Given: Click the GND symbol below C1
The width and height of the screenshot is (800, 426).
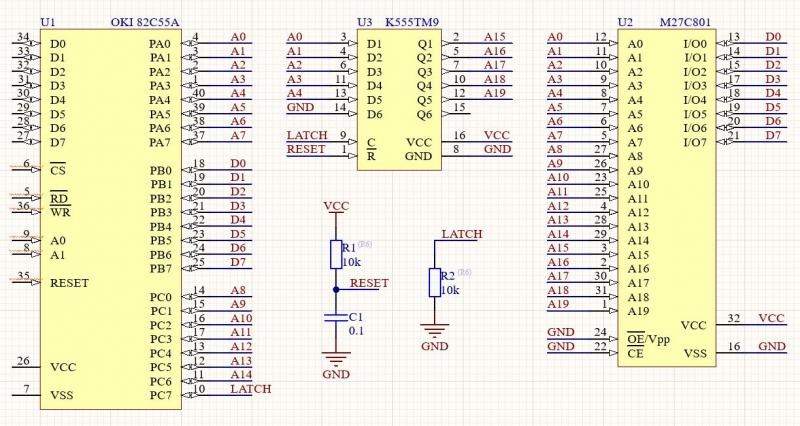Looking at the screenshot, I should [x=336, y=359].
